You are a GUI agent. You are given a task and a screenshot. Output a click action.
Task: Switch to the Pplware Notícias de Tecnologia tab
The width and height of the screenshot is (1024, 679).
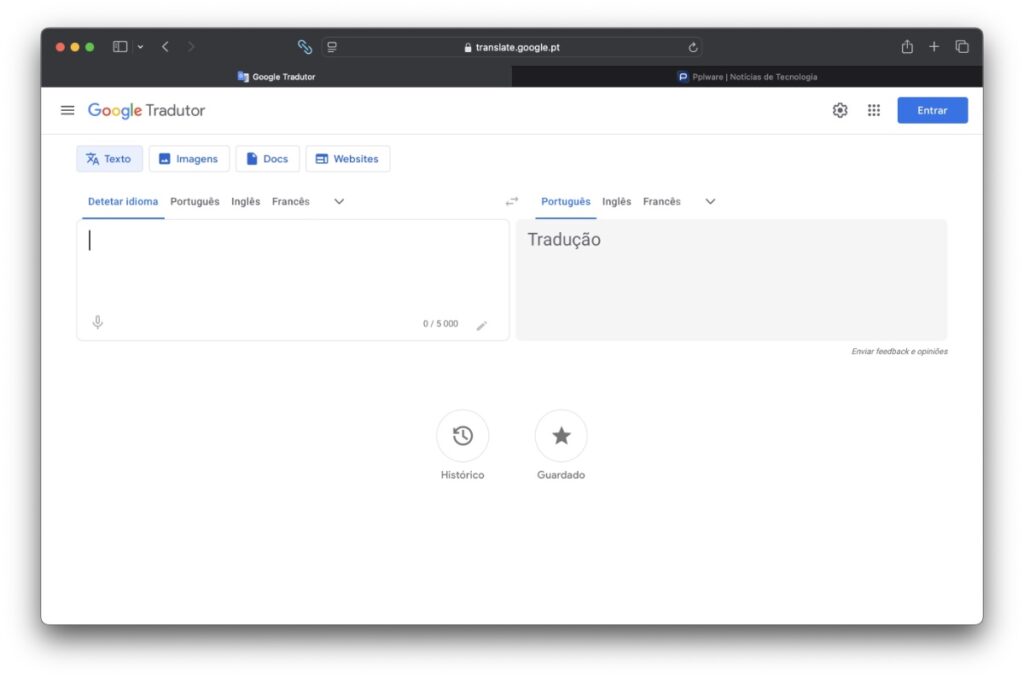(747, 76)
